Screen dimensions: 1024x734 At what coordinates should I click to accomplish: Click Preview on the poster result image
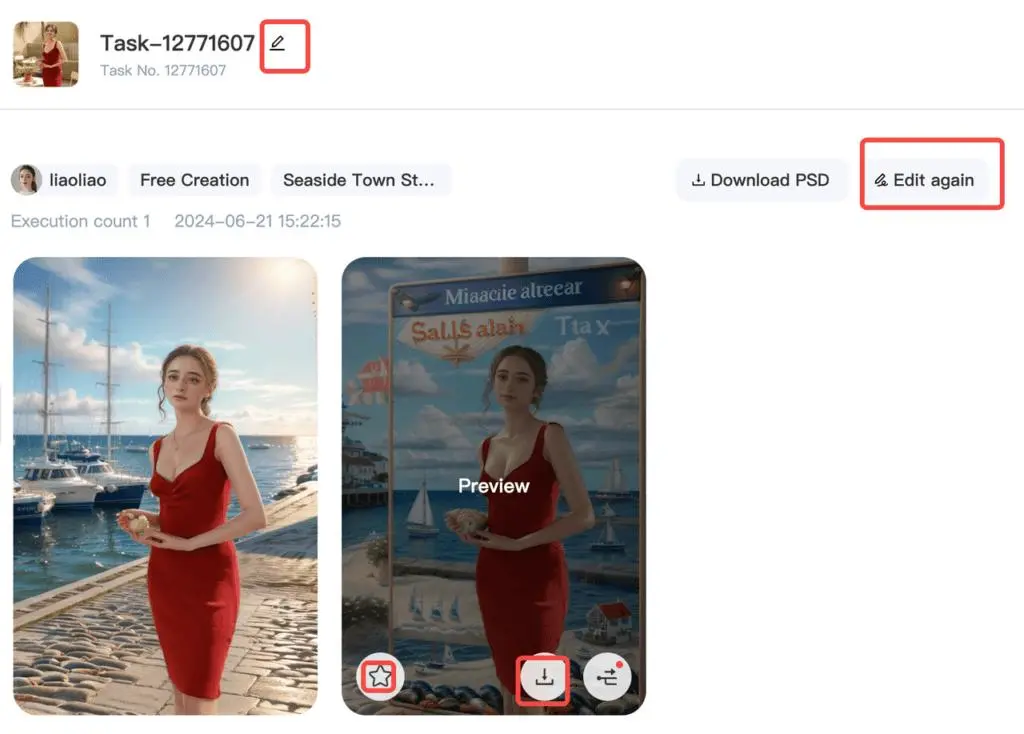494,486
